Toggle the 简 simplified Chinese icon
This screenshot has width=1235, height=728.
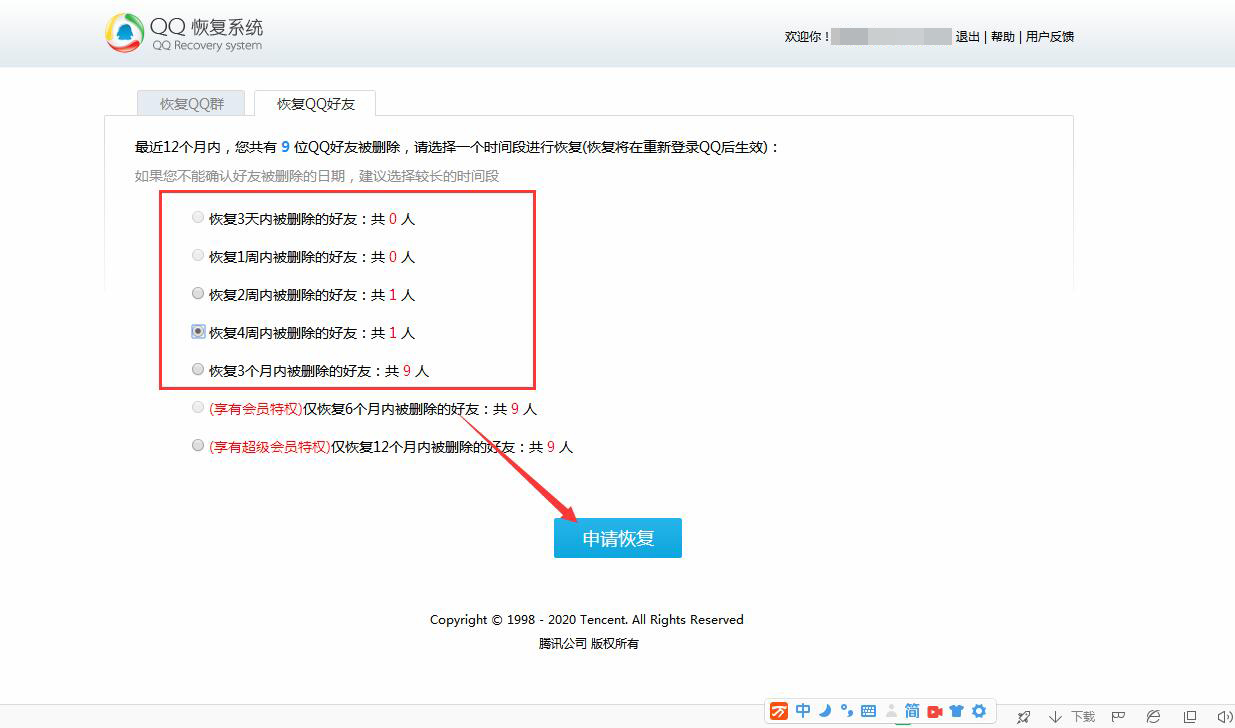(912, 711)
